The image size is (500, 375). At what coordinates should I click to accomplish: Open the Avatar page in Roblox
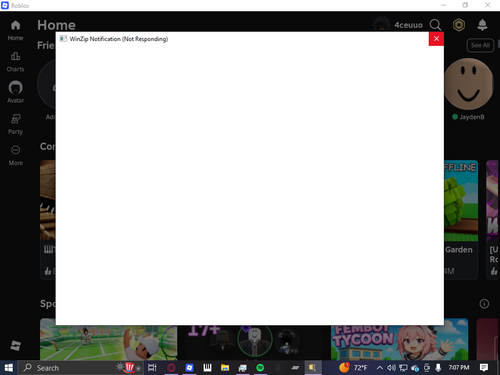coord(15,92)
